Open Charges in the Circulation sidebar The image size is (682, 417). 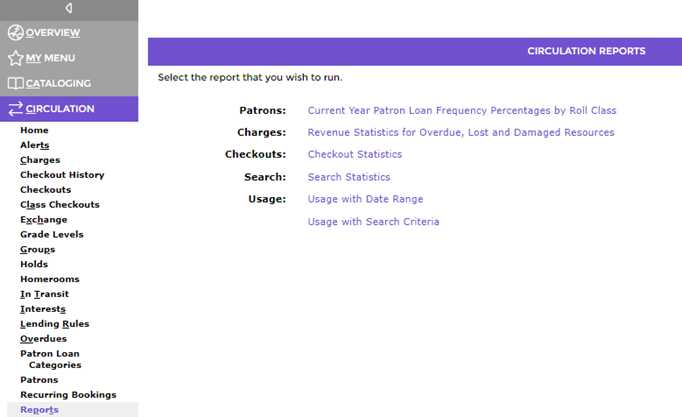pos(40,160)
